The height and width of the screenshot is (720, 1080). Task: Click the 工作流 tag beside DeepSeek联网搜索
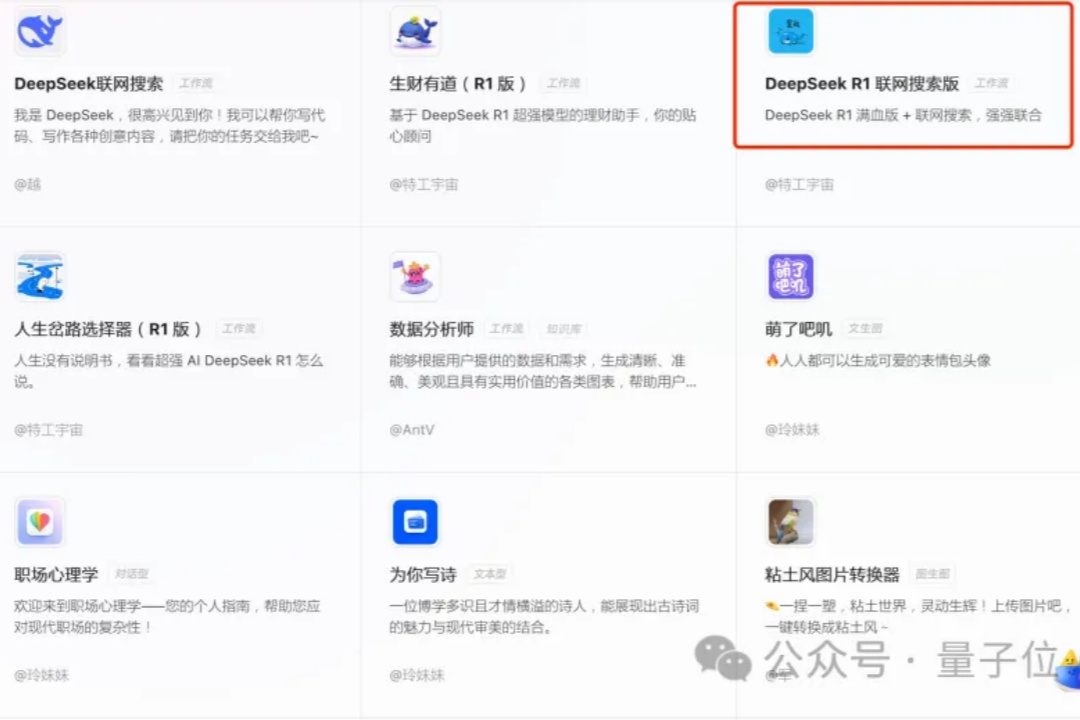pos(196,83)
